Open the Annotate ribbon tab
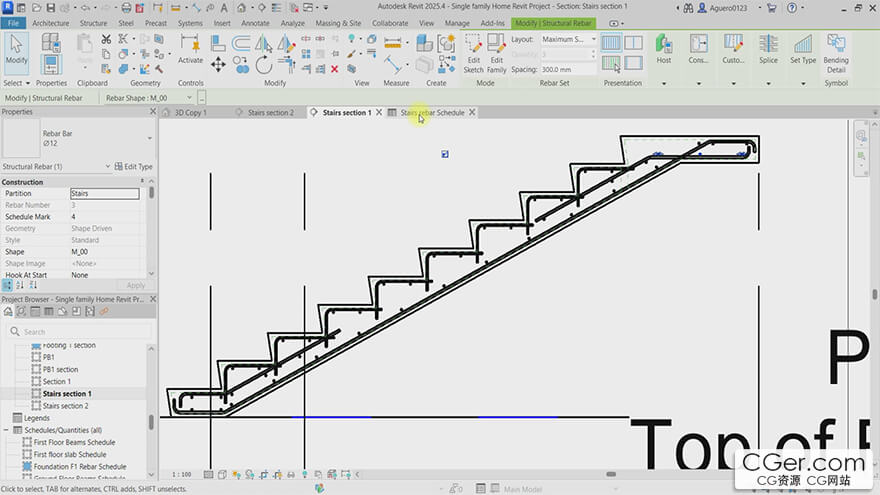The image size is (880, 495). tap(255, 23)
